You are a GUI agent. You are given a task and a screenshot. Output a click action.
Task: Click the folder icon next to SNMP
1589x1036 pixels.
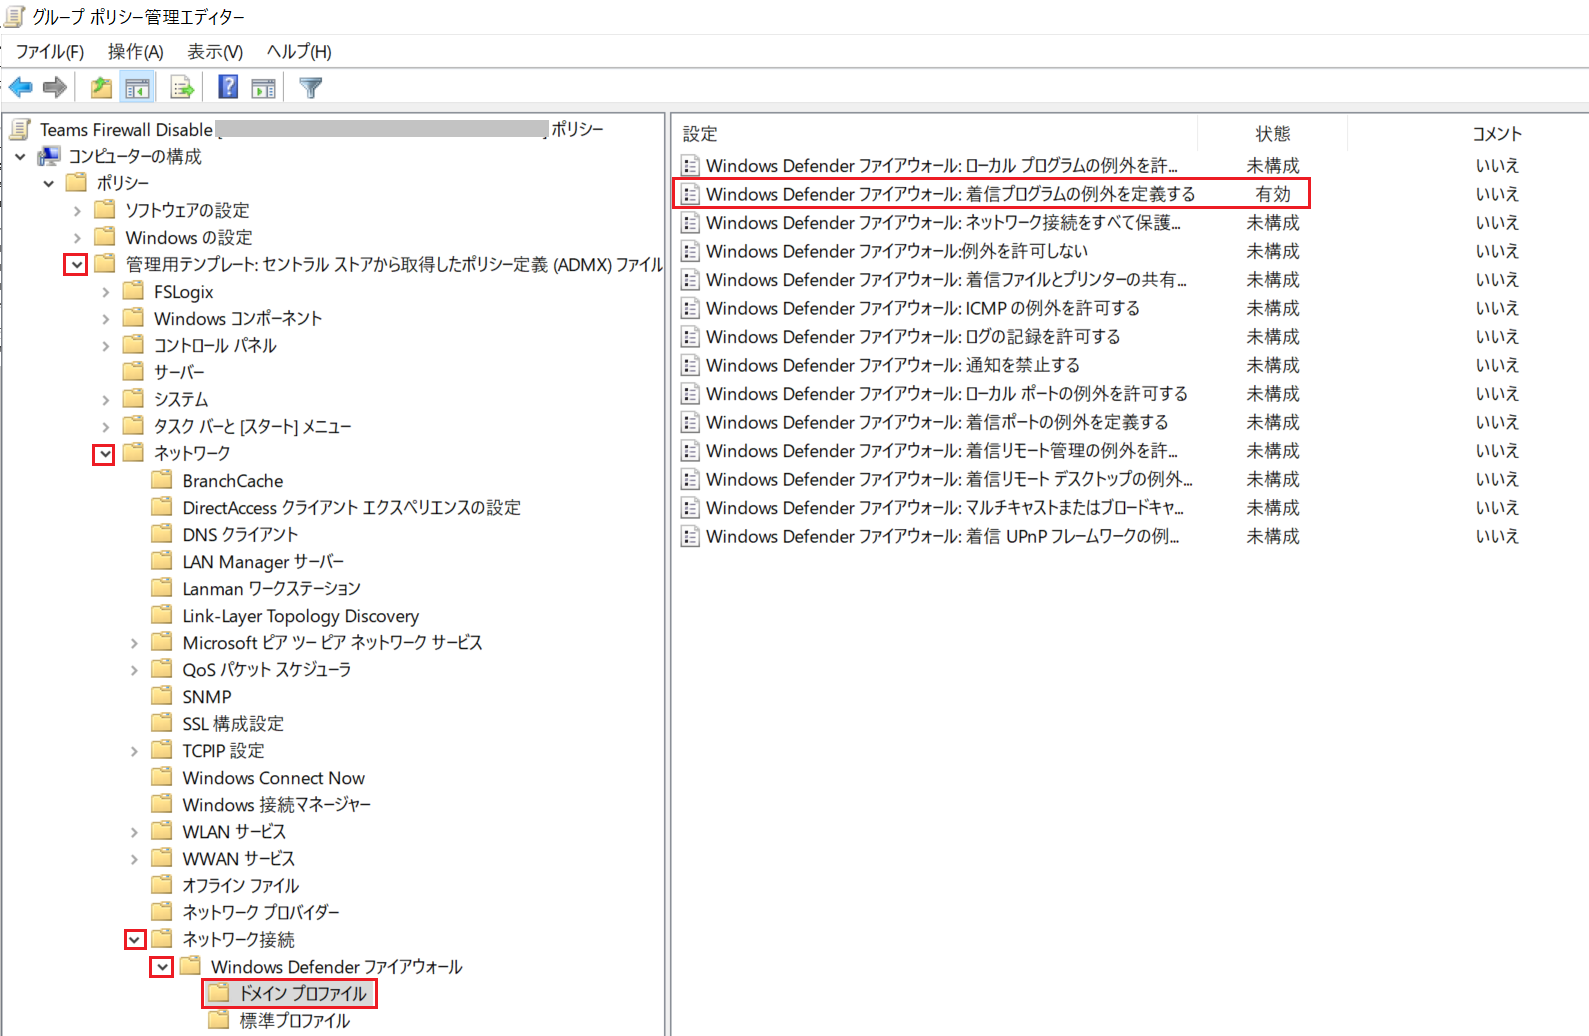(x=162, y=696)
